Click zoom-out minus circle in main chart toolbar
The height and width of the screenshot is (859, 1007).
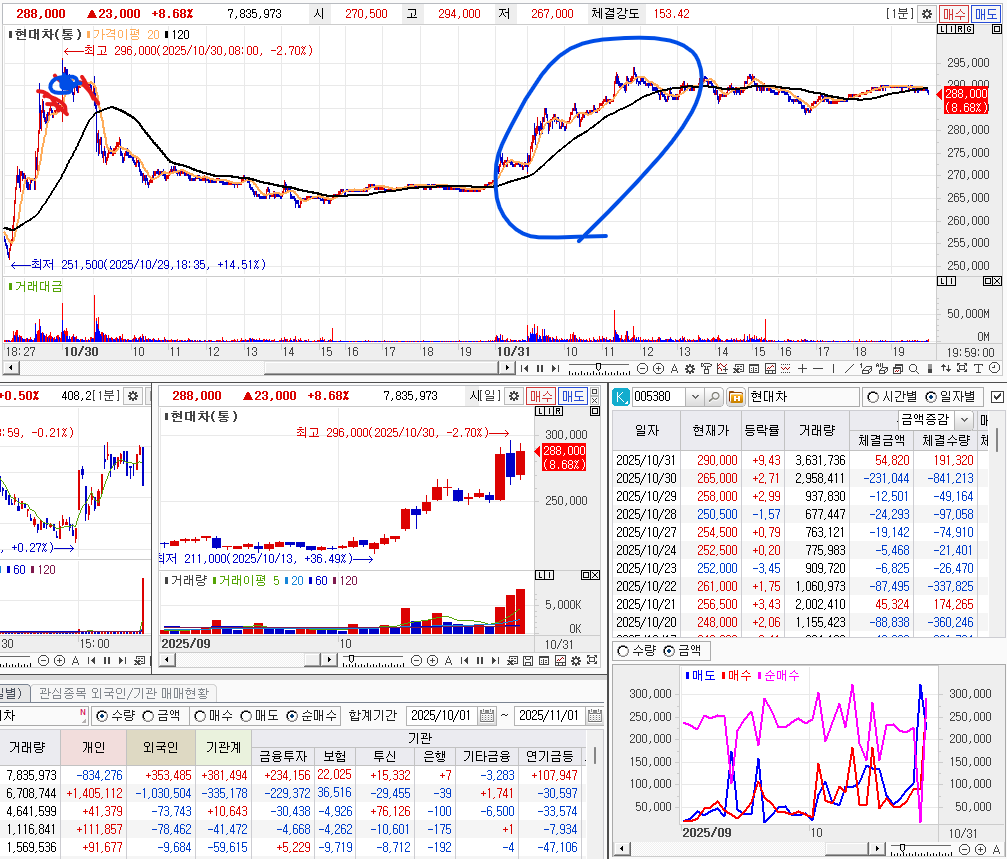point(642,369)
